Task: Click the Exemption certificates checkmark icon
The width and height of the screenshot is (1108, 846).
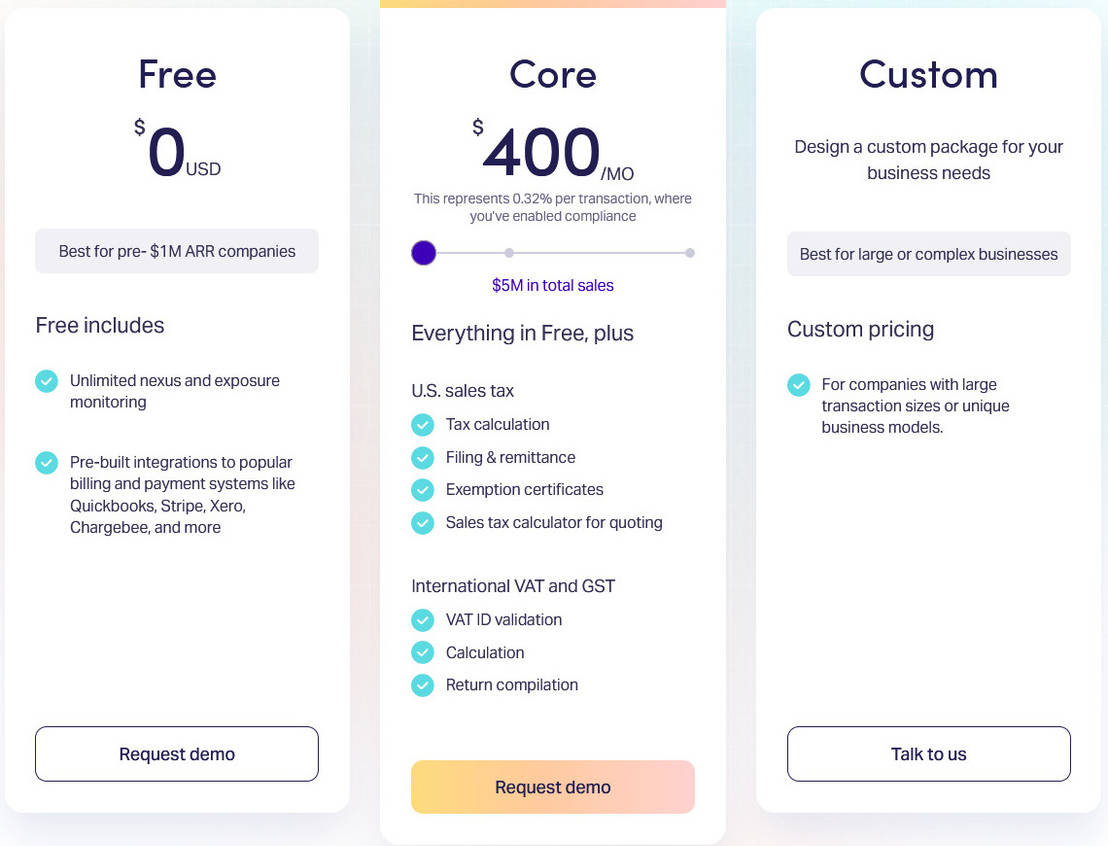Action: point(422,490)
